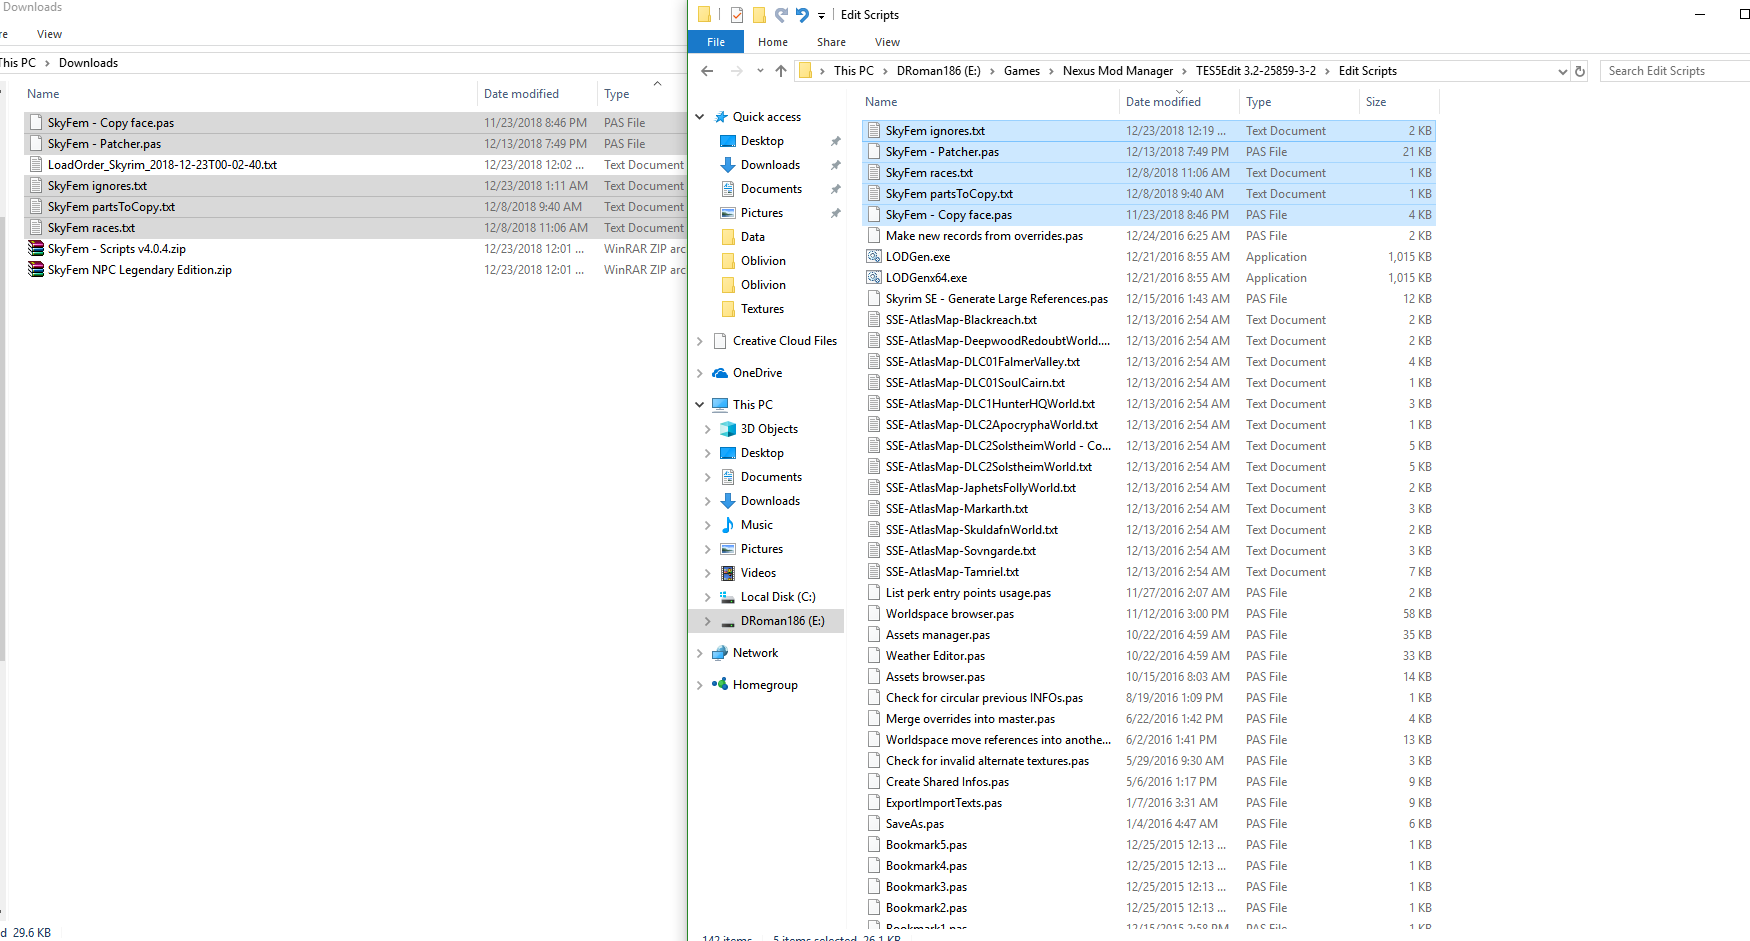Viewport: 1750px width, 941px height.
Task: Select Music under This PC
Action: click(757, 525)
